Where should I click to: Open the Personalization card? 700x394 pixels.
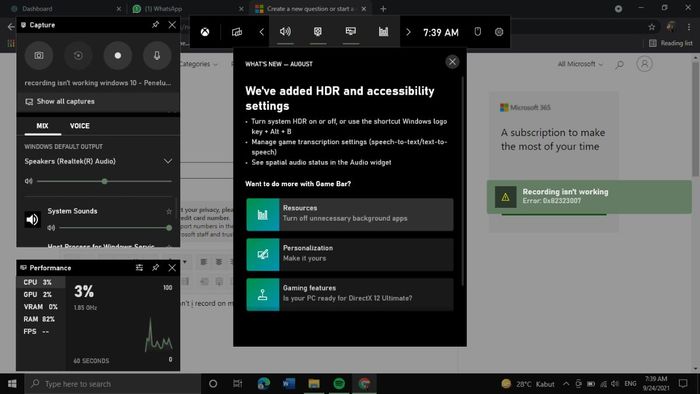350,254
